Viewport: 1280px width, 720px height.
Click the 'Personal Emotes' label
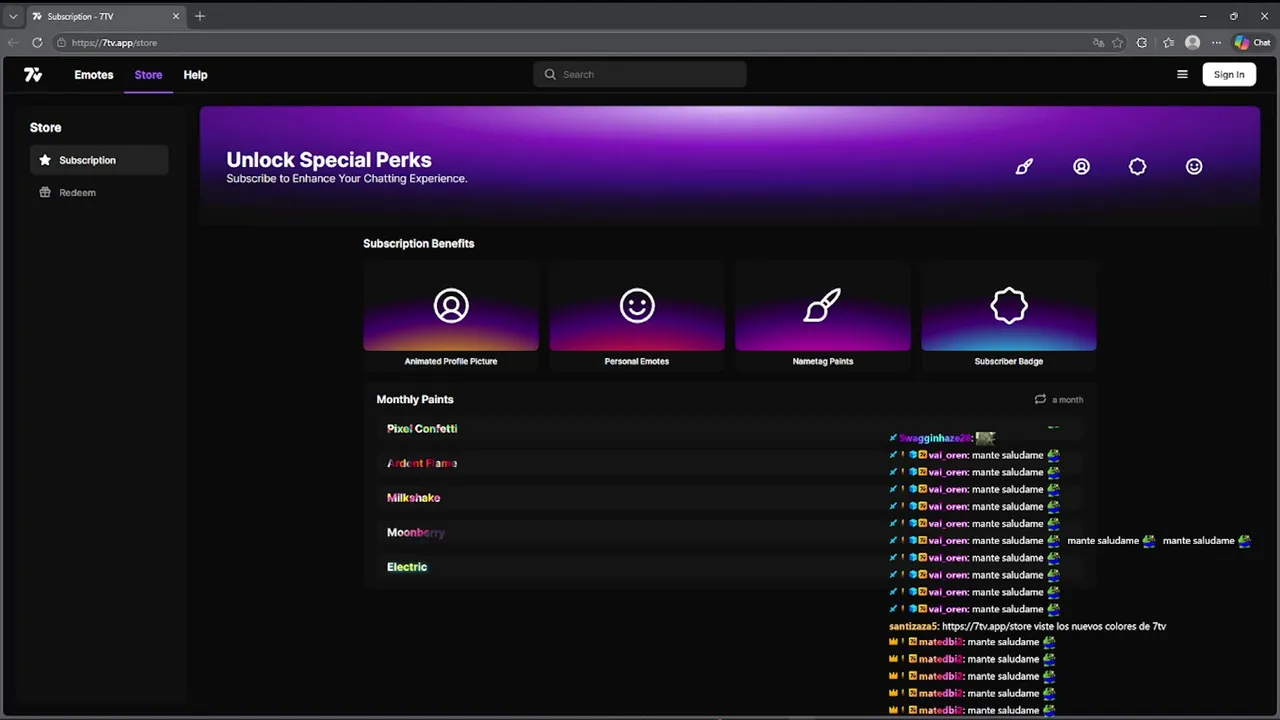(637, 361)
